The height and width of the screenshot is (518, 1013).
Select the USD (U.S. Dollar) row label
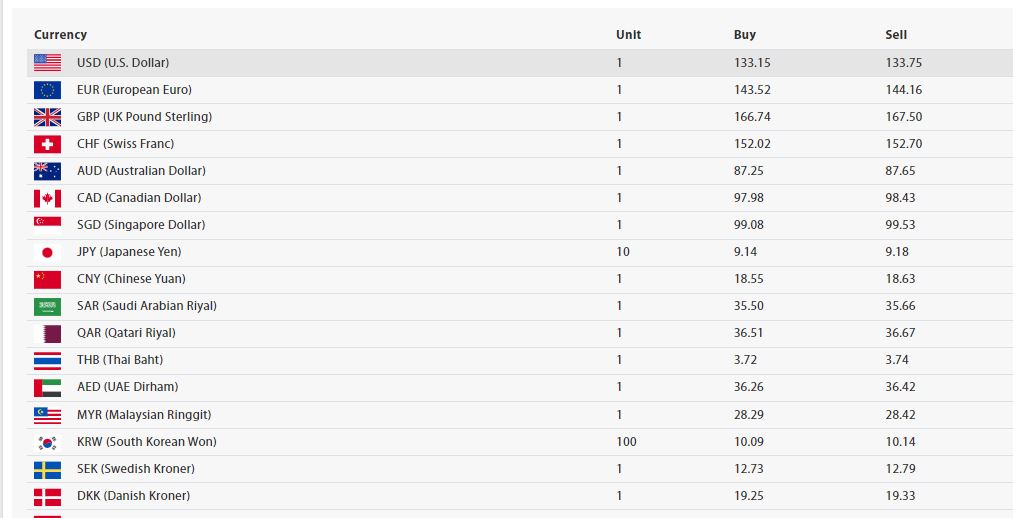tap(123, 63)
